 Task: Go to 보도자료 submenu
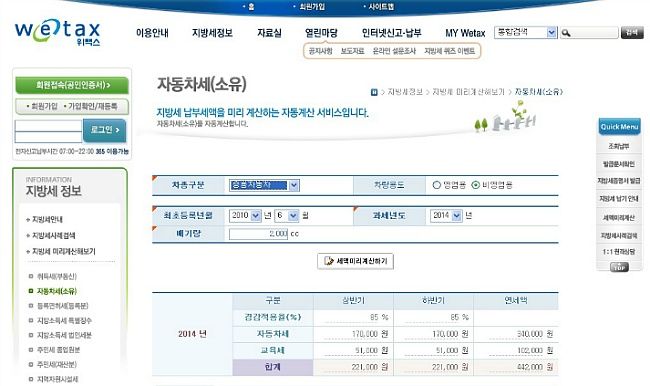pyautogui.click(x=352, y=51)
